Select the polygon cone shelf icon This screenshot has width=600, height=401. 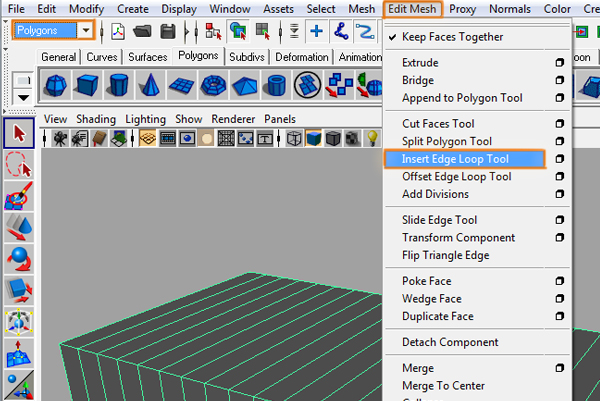pyautogui.click(x=151, y=86)
